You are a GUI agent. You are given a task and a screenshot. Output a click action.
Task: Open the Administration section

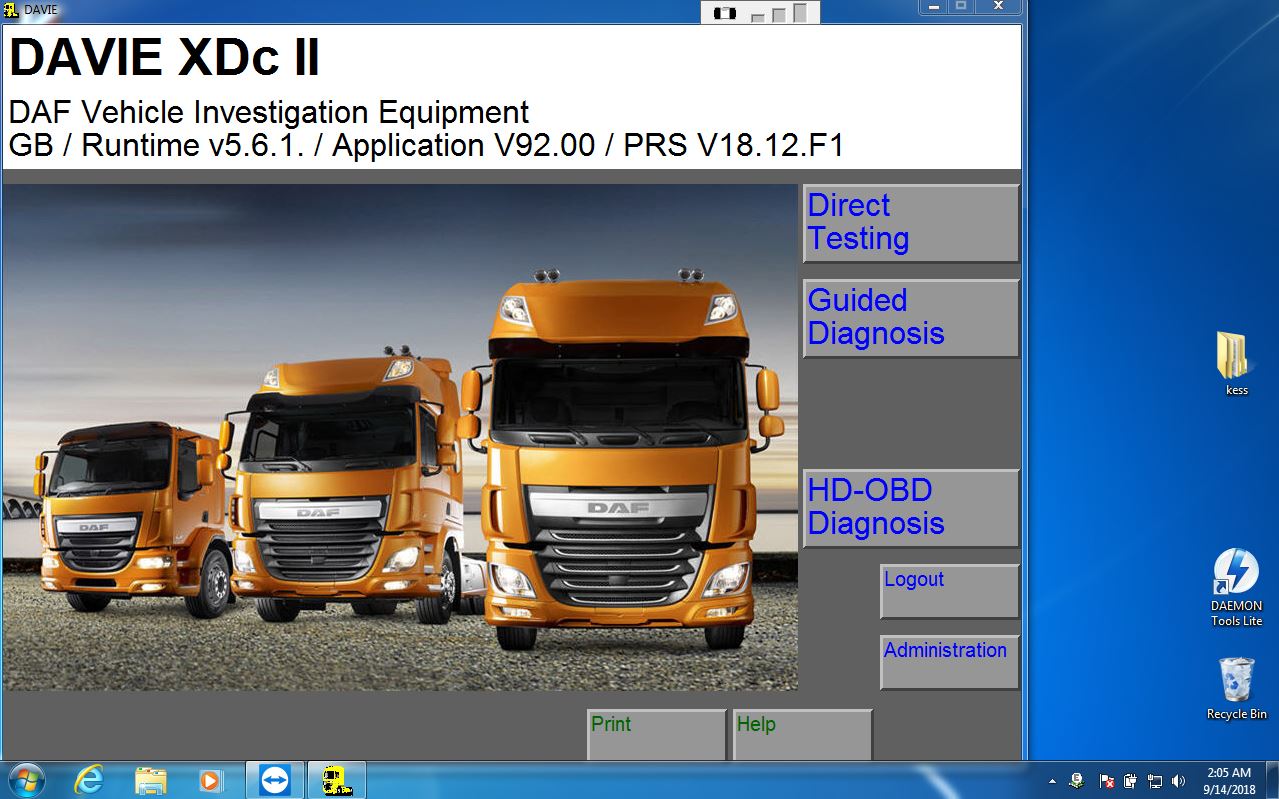[949, 661]
